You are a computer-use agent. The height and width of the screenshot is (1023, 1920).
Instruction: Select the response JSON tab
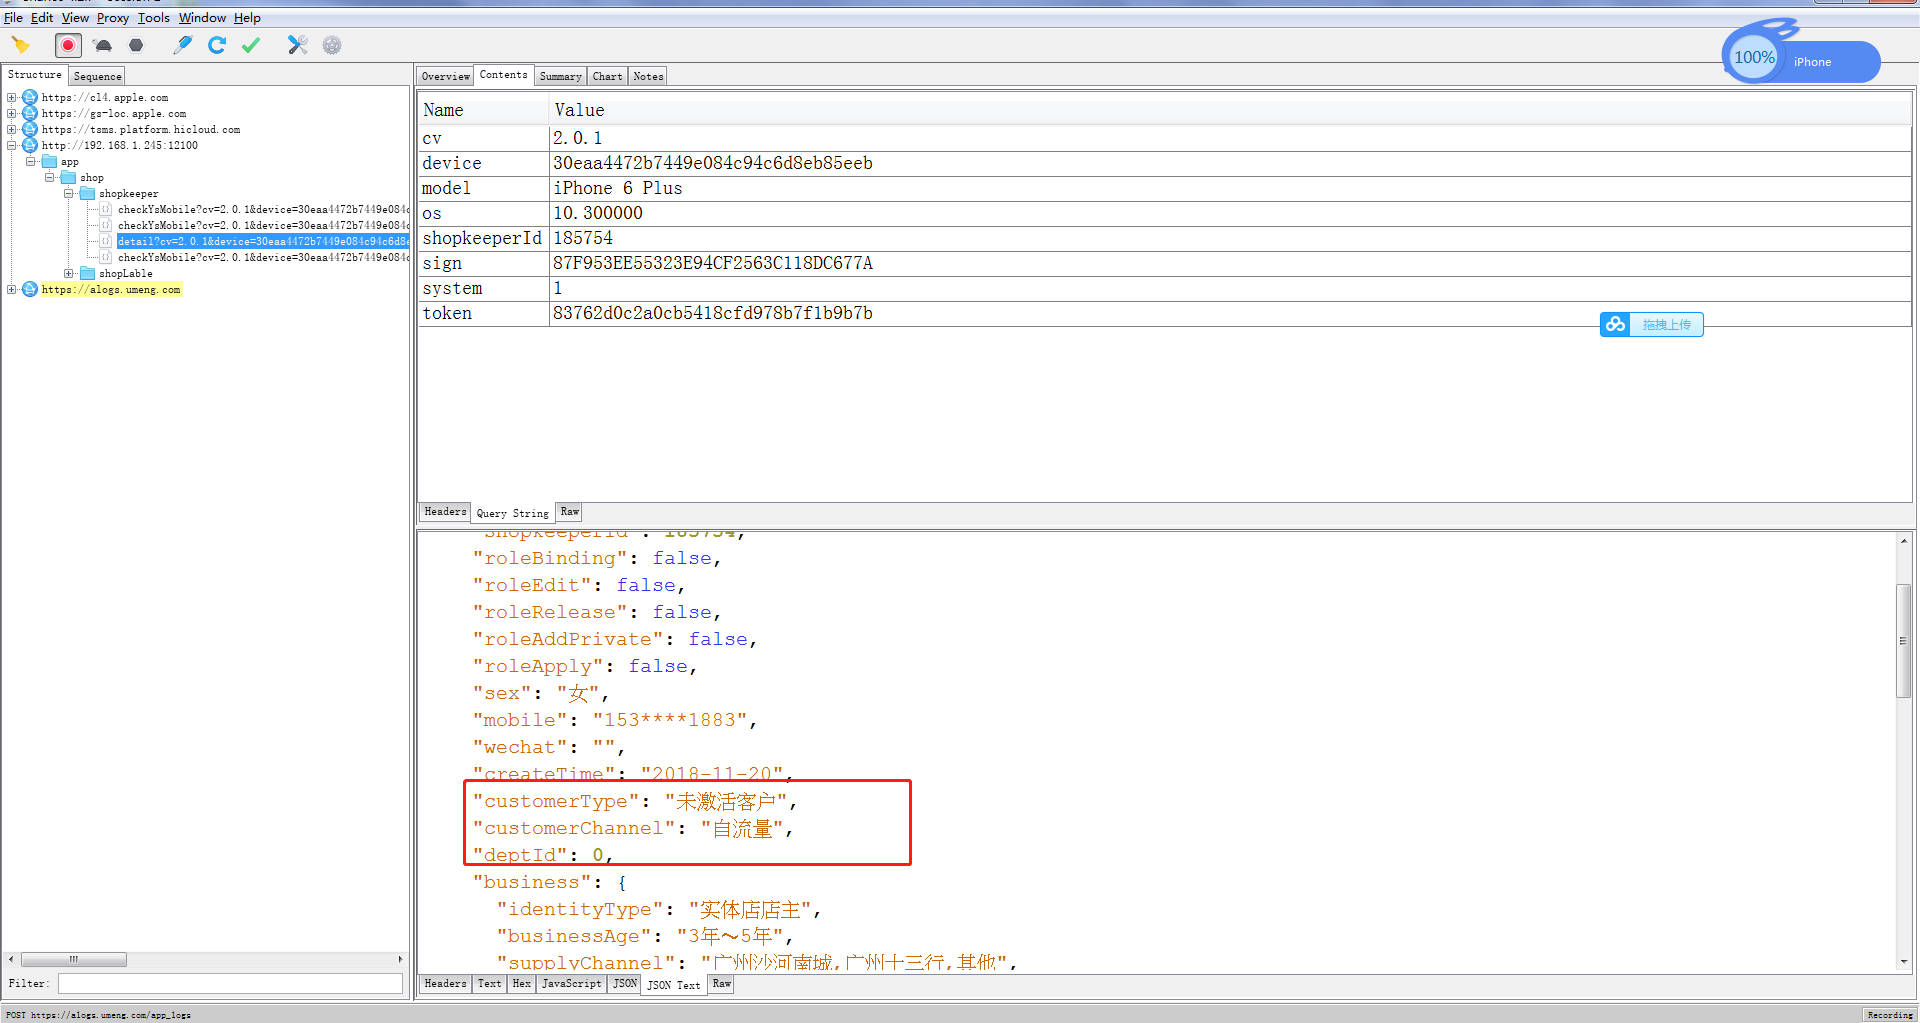tap(624, 984)
